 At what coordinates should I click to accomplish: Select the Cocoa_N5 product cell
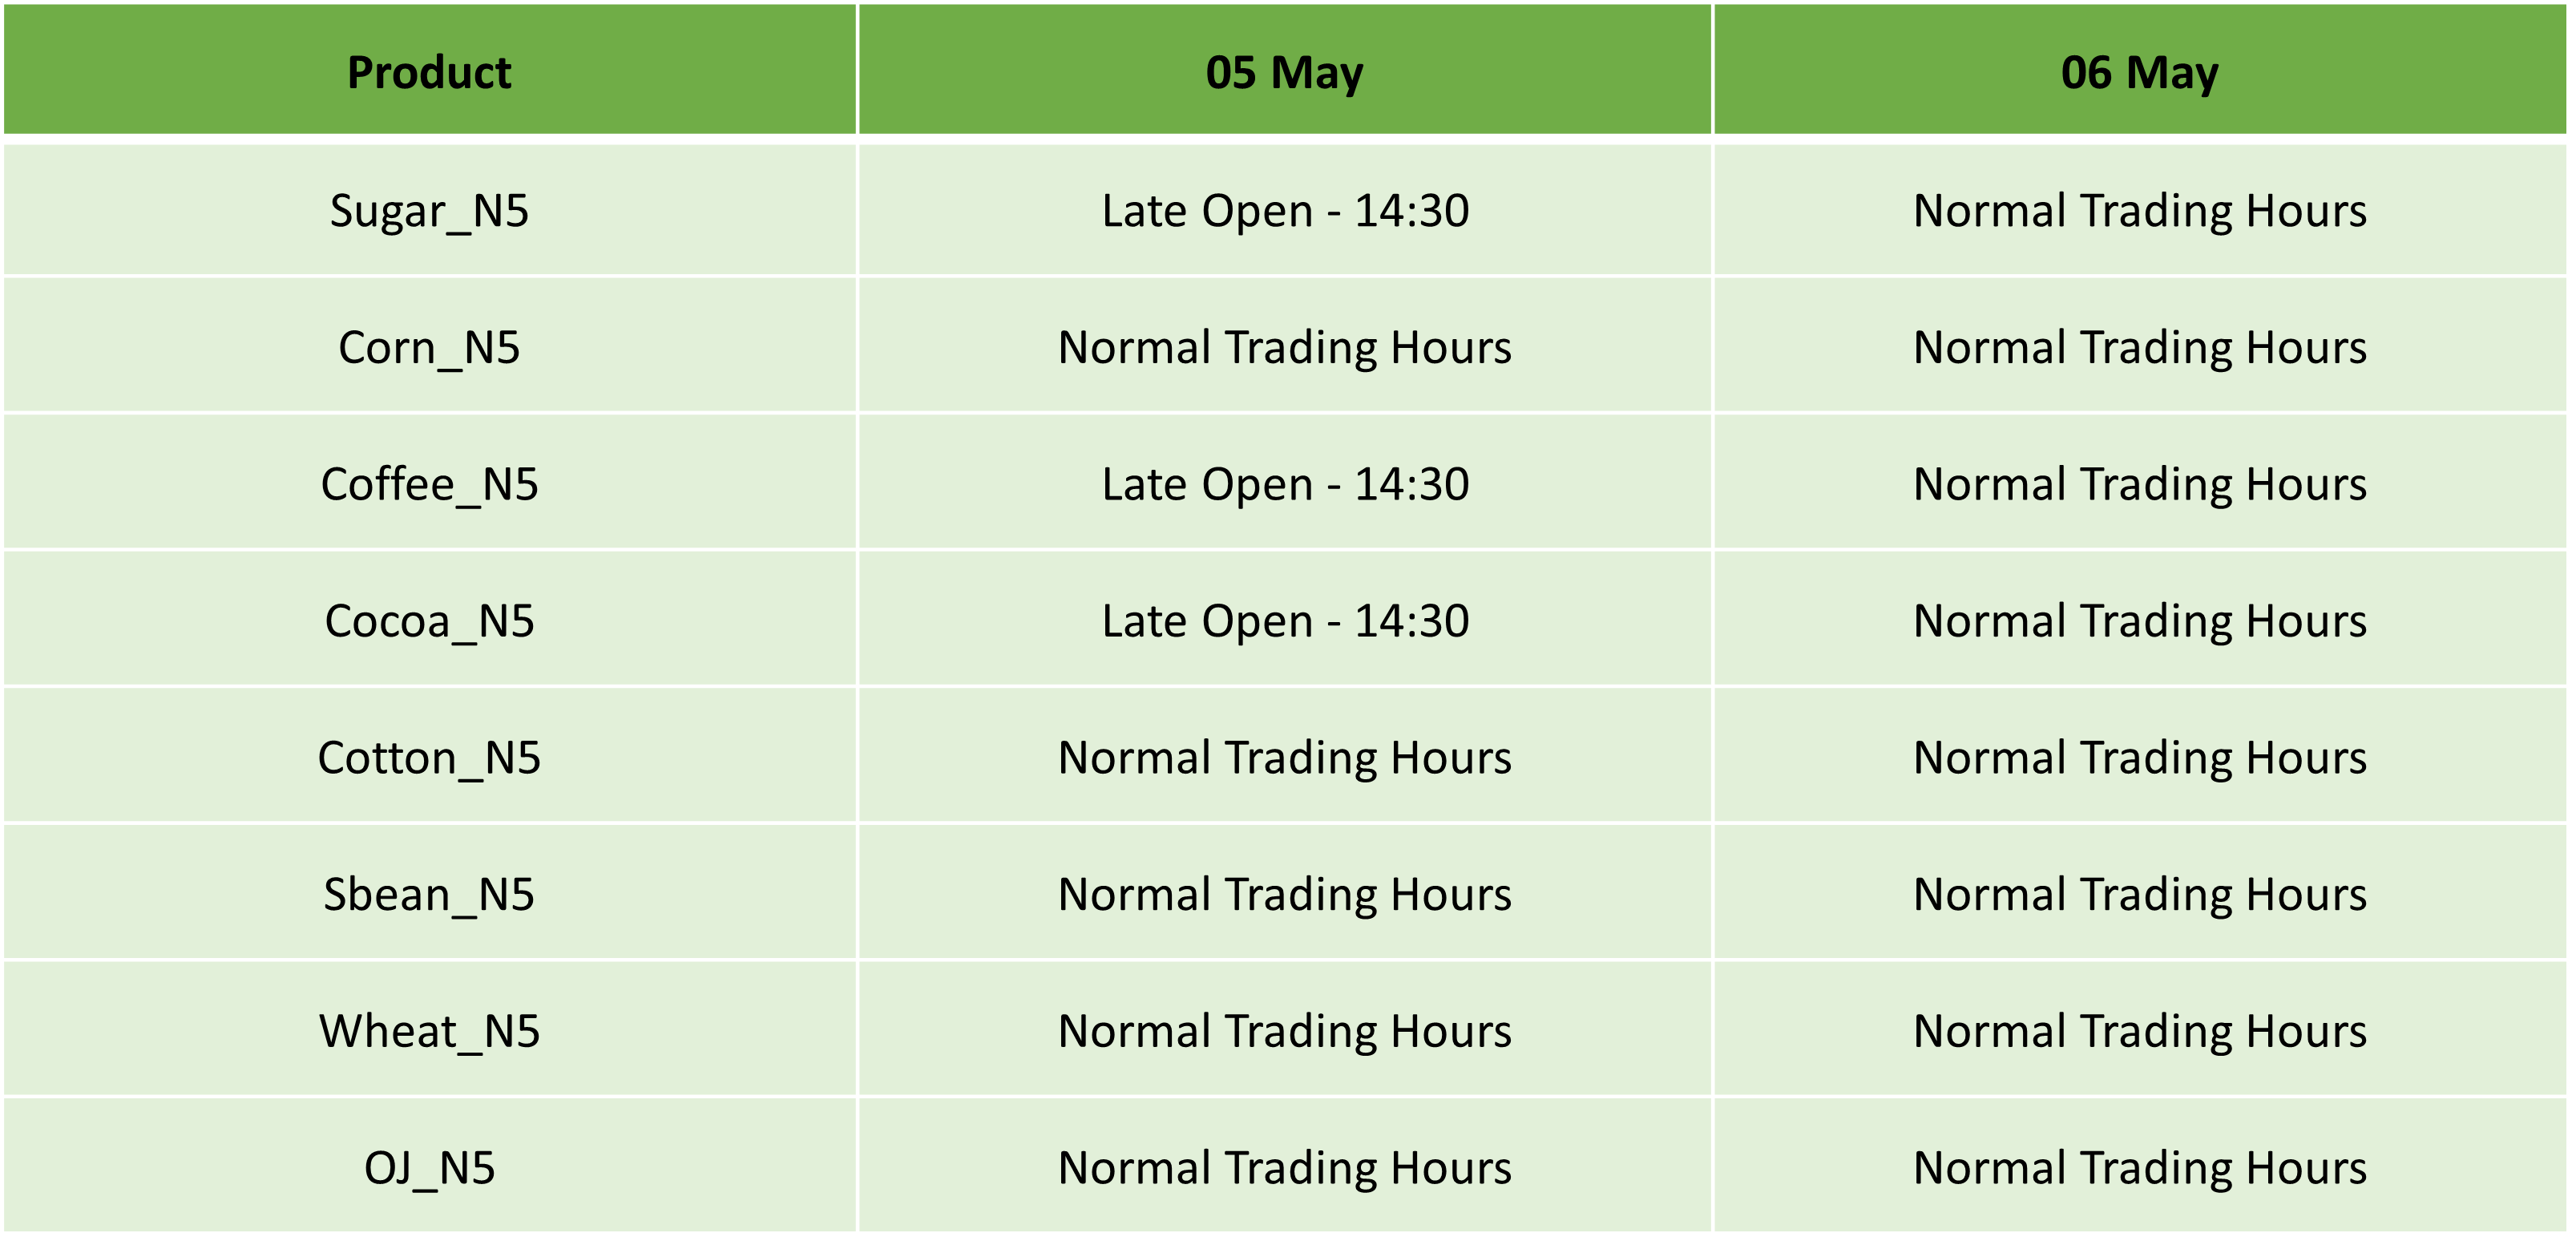point(430,621)
